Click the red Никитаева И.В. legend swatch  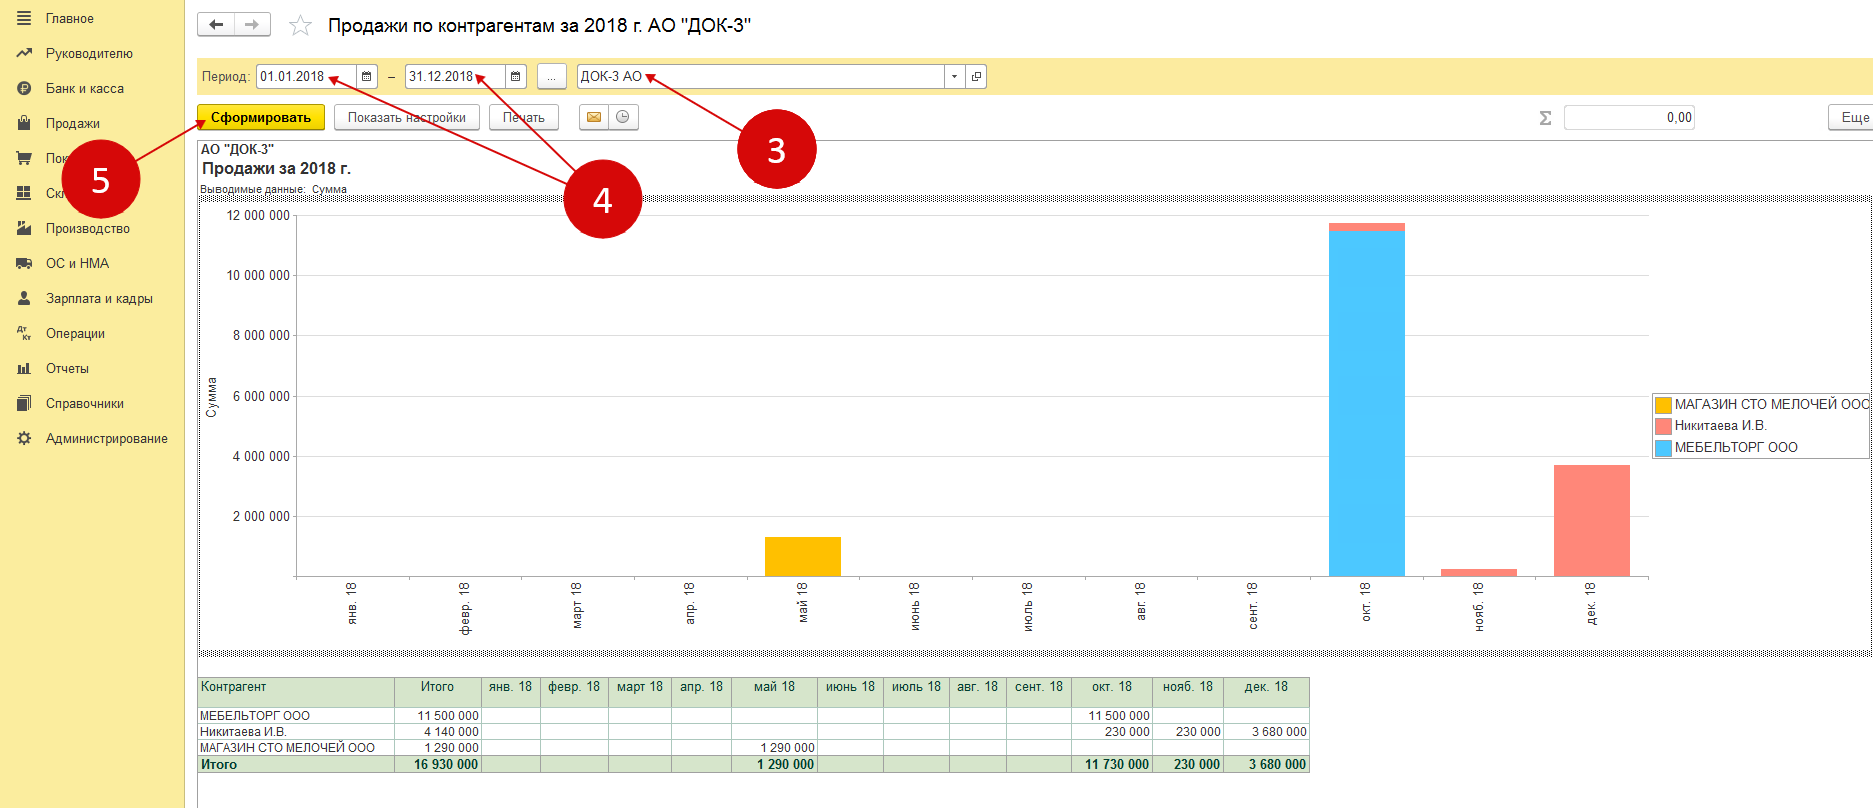pos(1664,426)
